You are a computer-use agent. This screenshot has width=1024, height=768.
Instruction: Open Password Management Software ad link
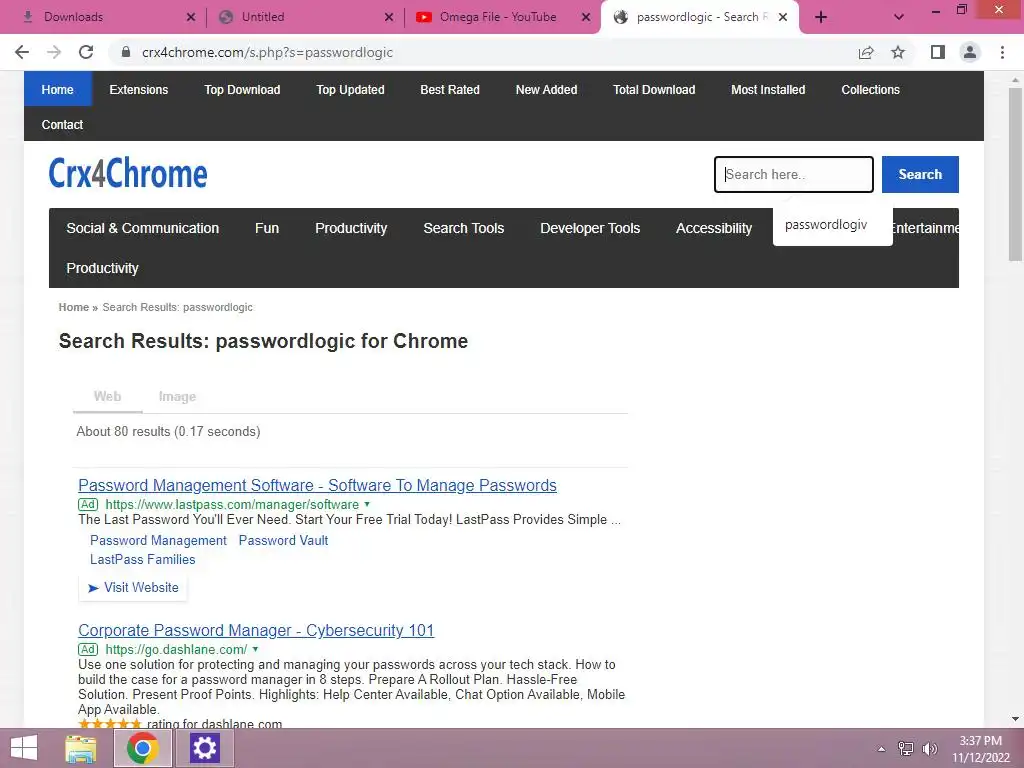(317, 485)
